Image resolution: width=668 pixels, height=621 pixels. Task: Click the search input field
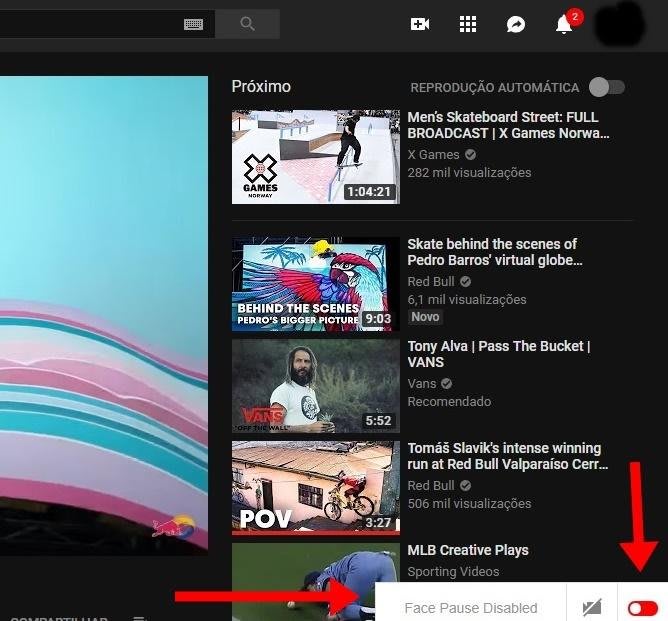tap(90, 24)
